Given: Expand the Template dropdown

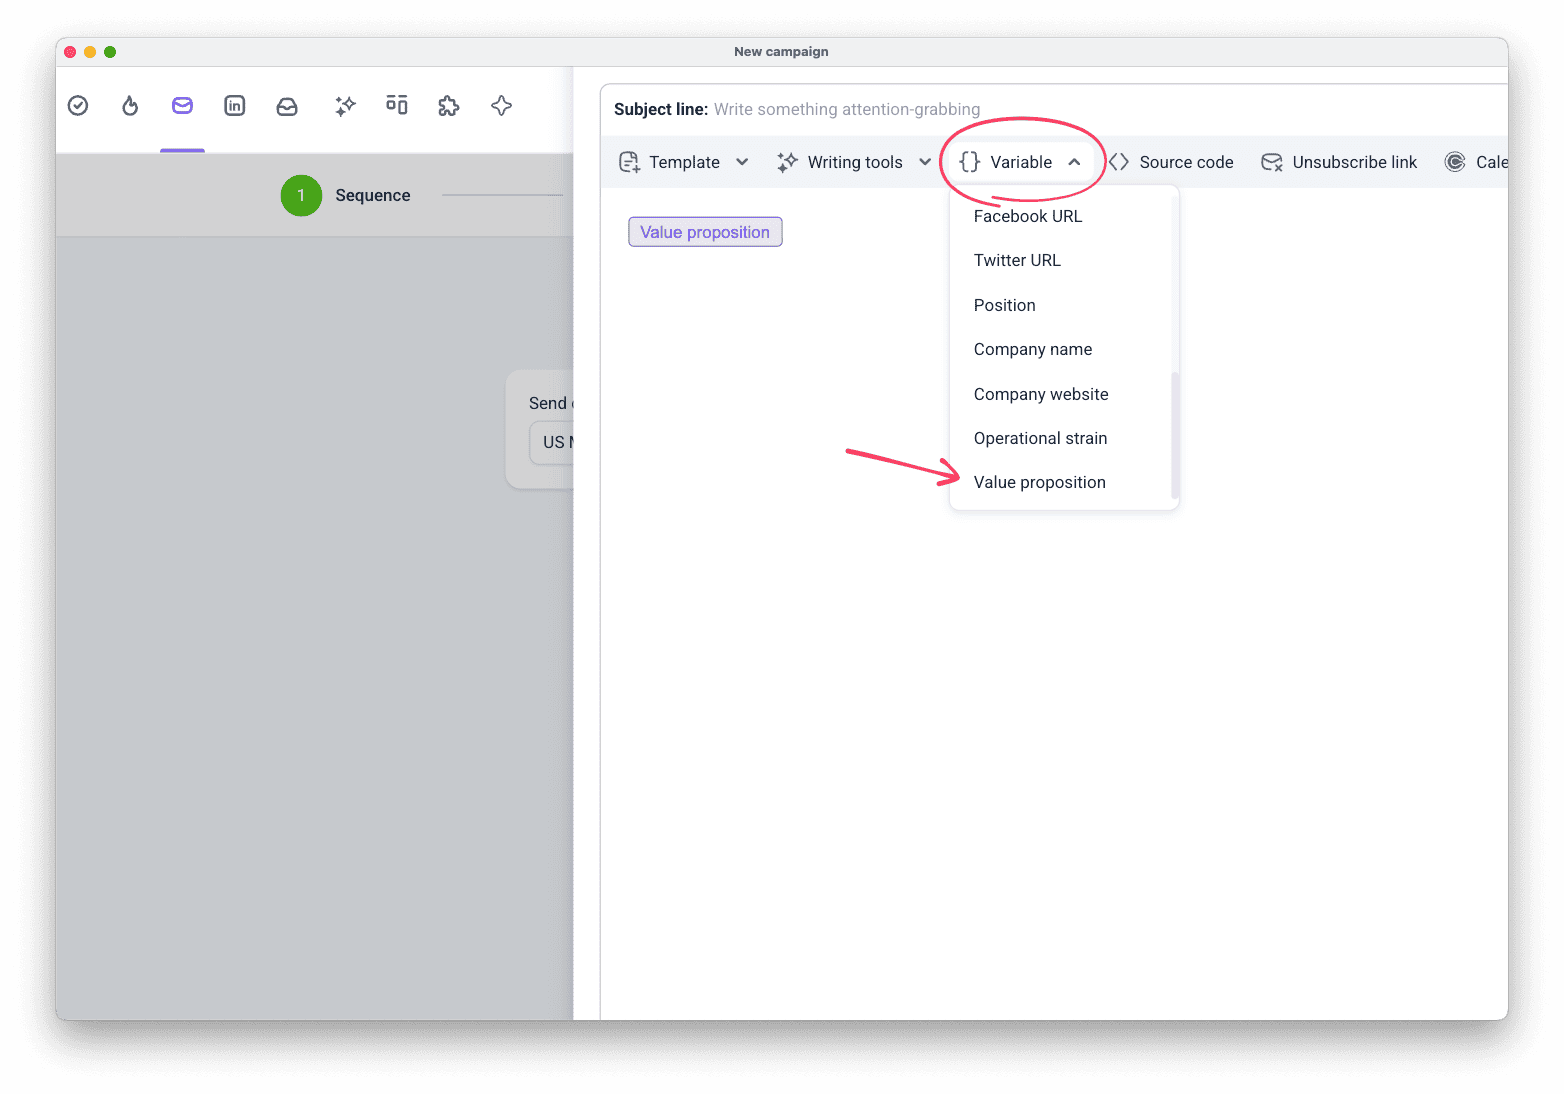Looking at the screenshot, I should [684, 162].
